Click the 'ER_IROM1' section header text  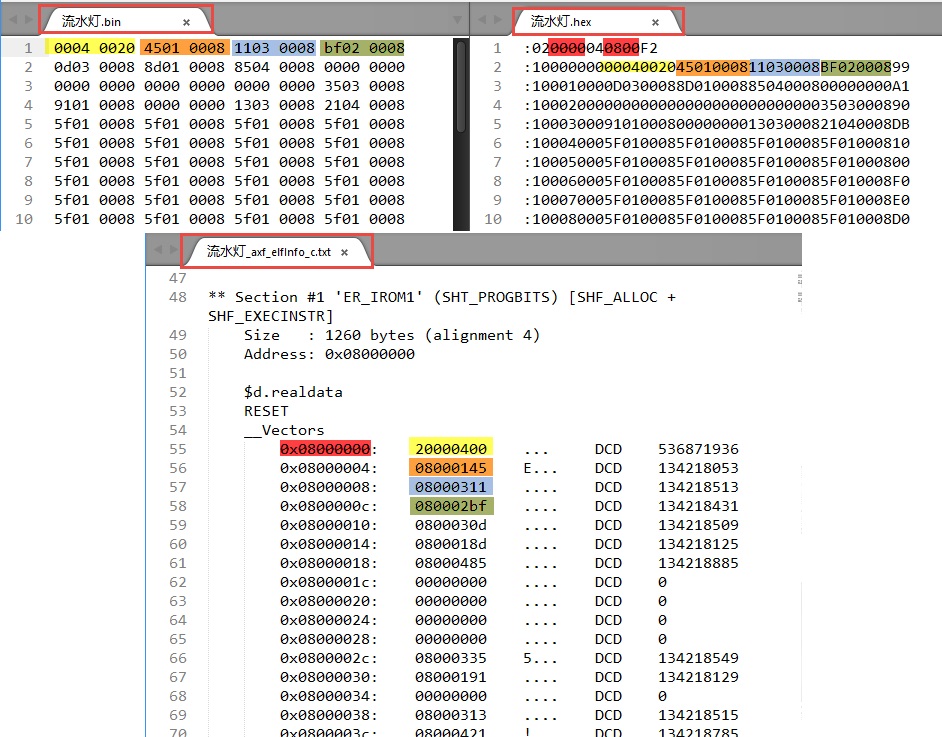pos(379,297)
